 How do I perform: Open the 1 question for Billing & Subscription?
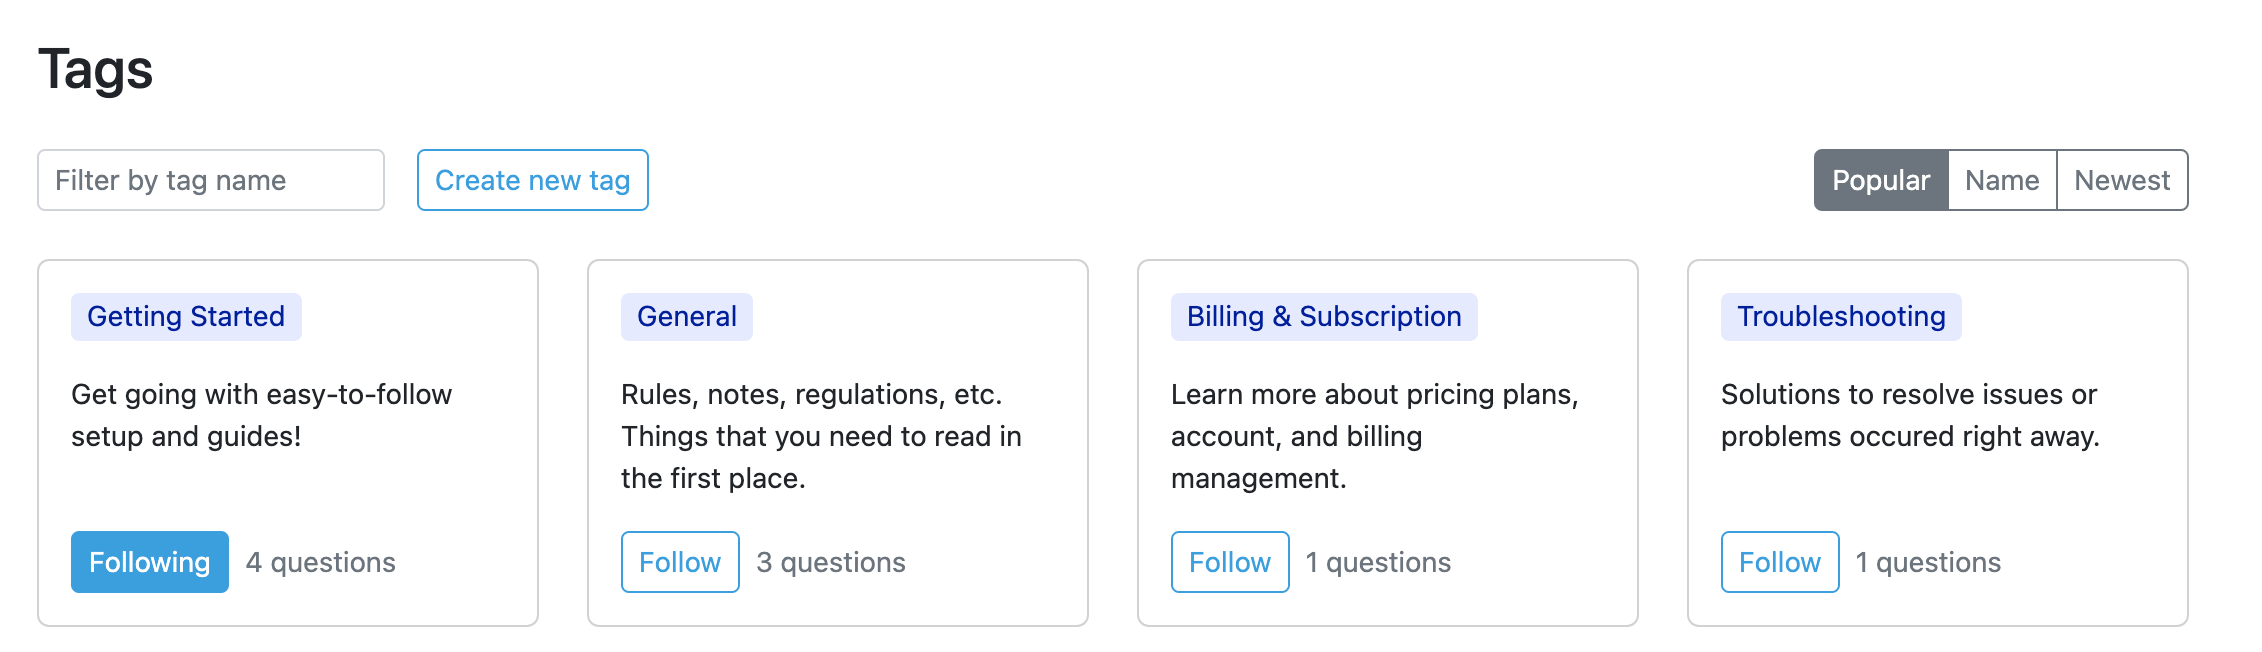[x=1378, y=562]
